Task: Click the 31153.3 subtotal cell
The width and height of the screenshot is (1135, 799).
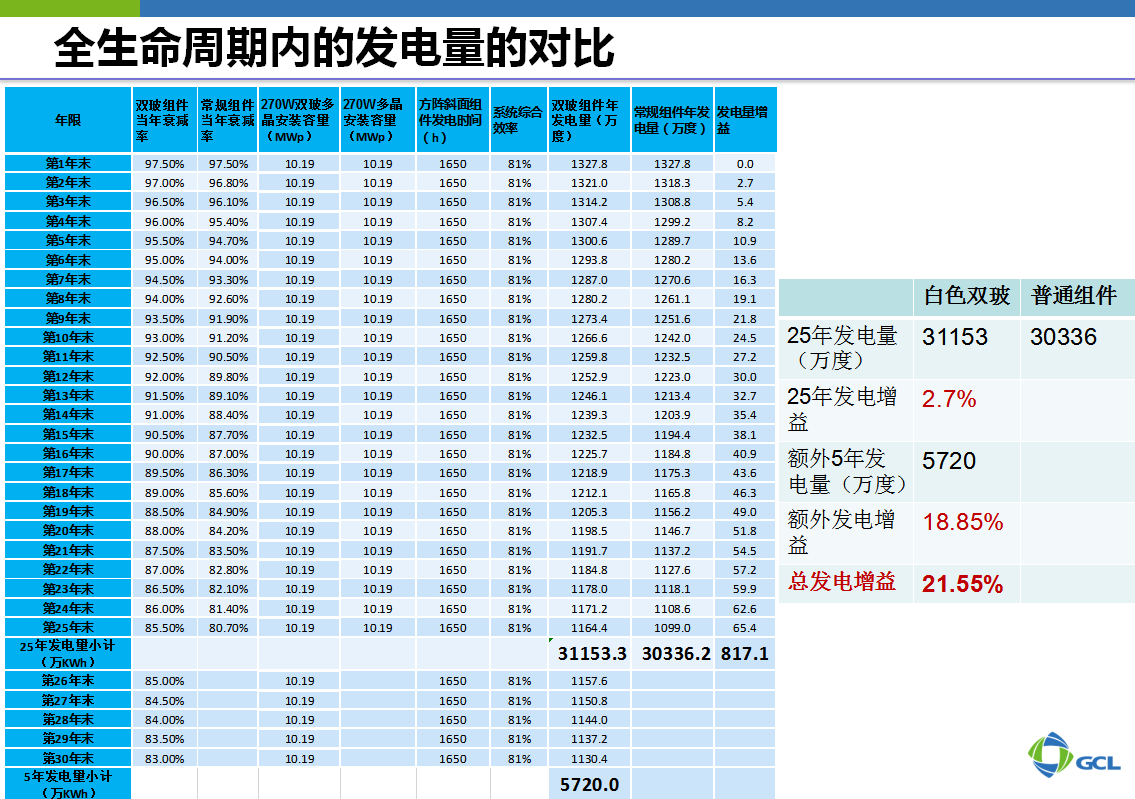Action: tap(592, 653)
